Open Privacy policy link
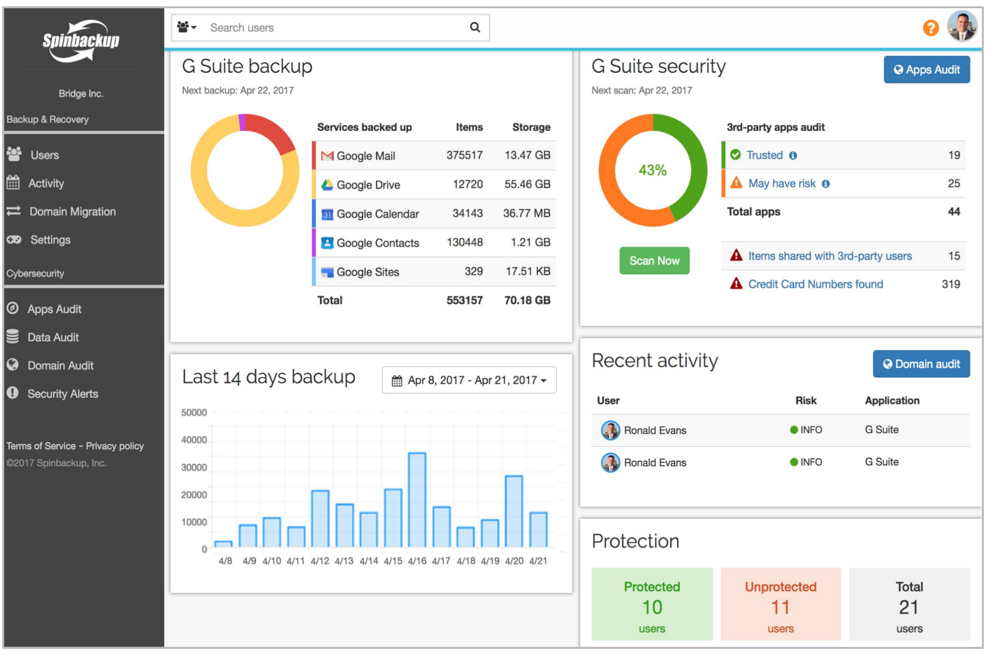 pos(115,446)
